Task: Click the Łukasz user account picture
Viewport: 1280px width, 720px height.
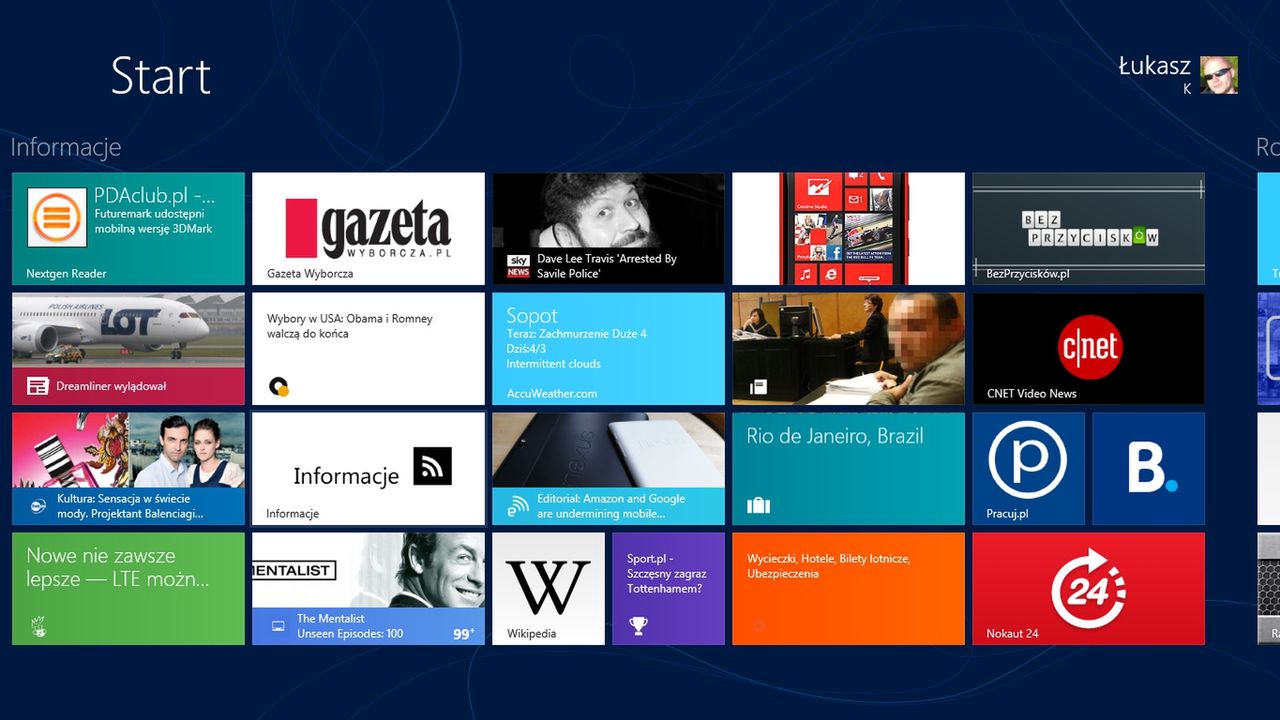Action: coord(1219,75)
